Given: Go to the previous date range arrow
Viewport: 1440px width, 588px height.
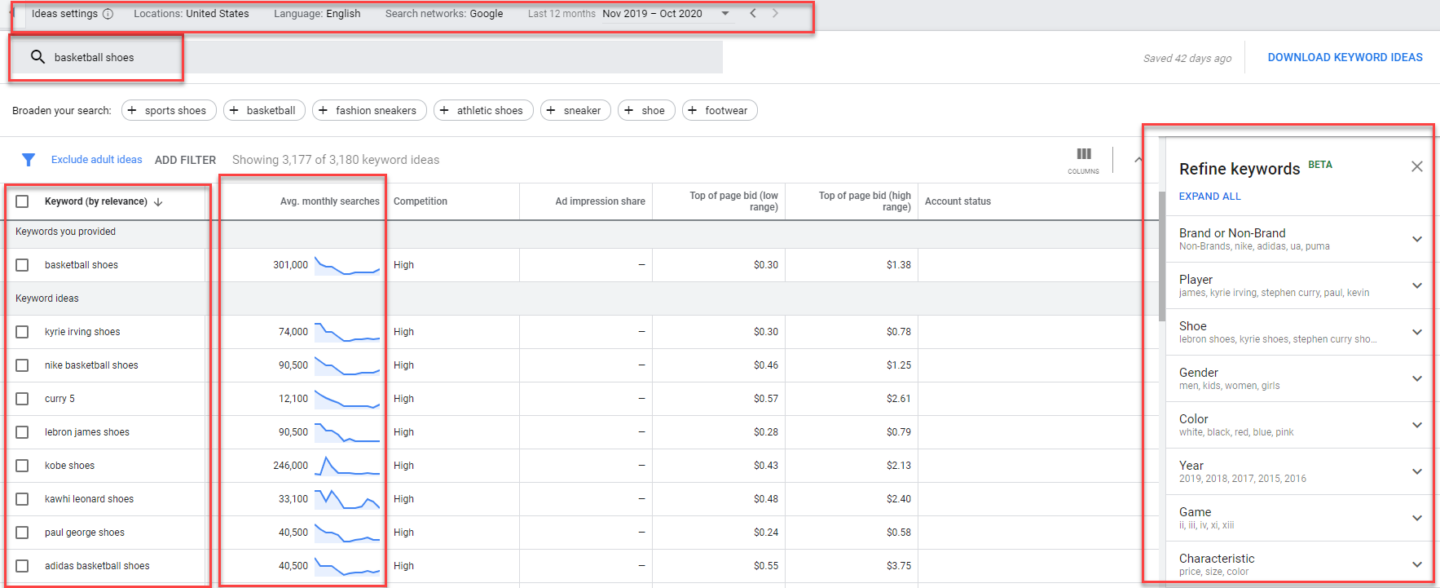Looking at the screenshot, I should click(x=753, y=14).
